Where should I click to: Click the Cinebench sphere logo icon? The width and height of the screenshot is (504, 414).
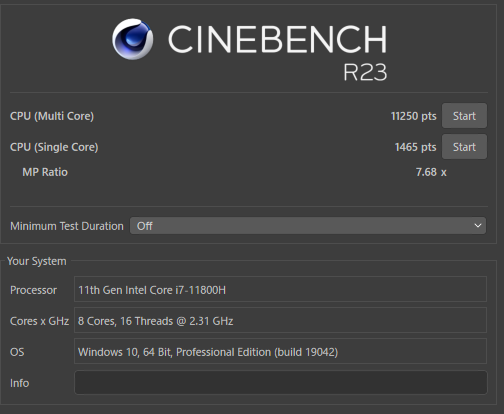pos(133,39)
